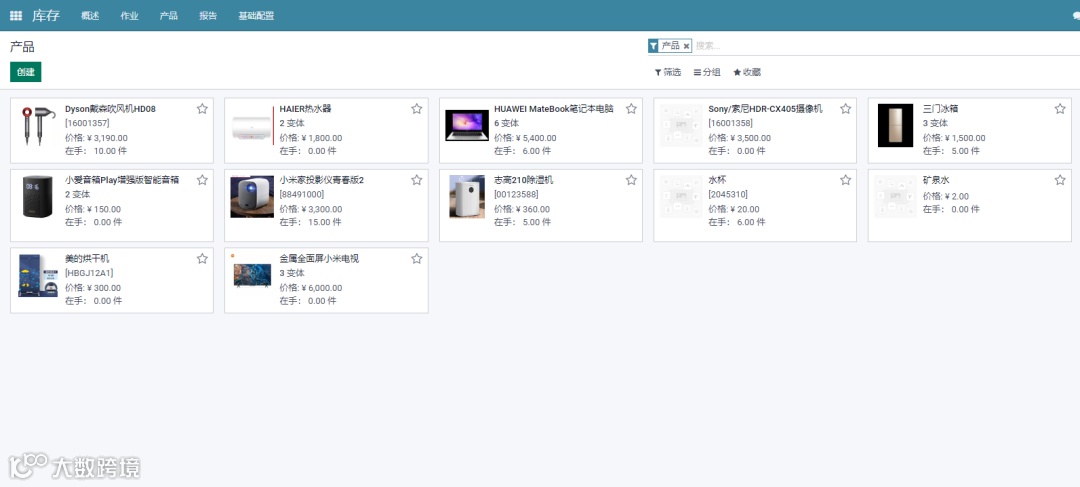Screen dimensions: 1080x487
Task: Open the HAIER water heater image
Action: [x=252, y=127]
